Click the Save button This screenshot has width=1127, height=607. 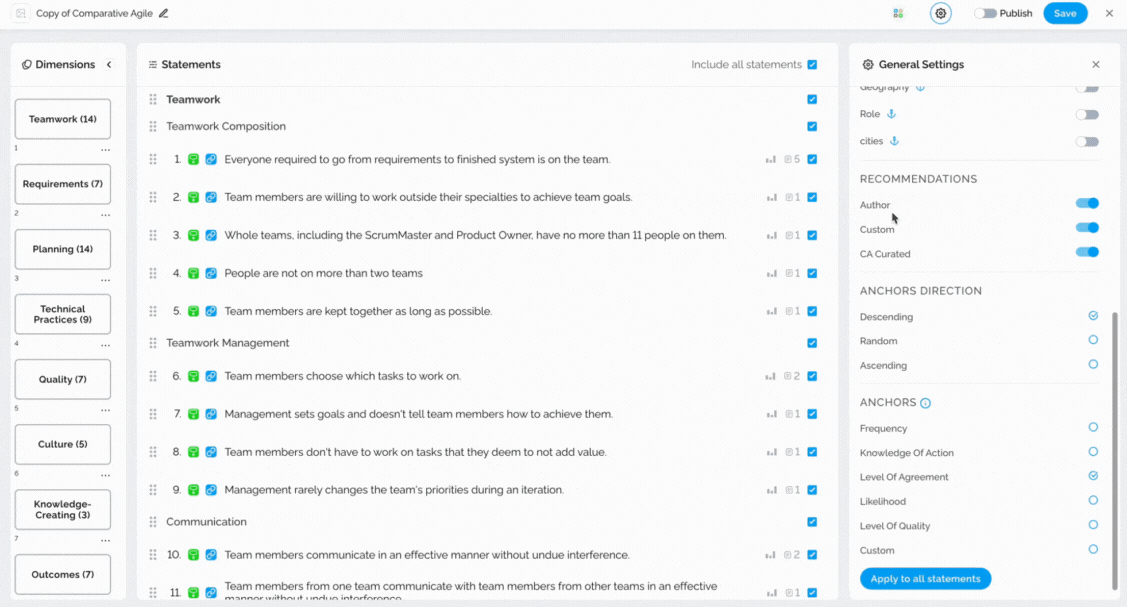(1064, 13)
